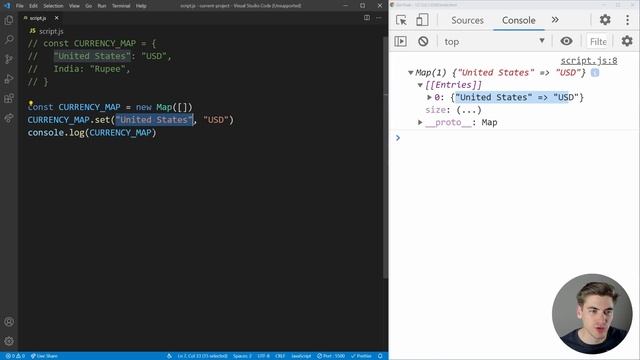The image size is (640, 360).
Task: Switch to the Console tab
Action: (519, 20)
